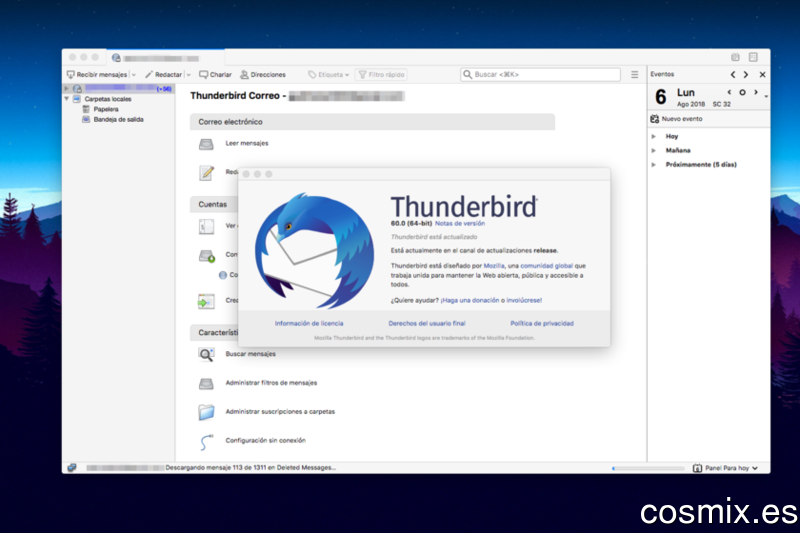Click the configure account icon with green plus
800x533 pixels.
pos(207,256)
